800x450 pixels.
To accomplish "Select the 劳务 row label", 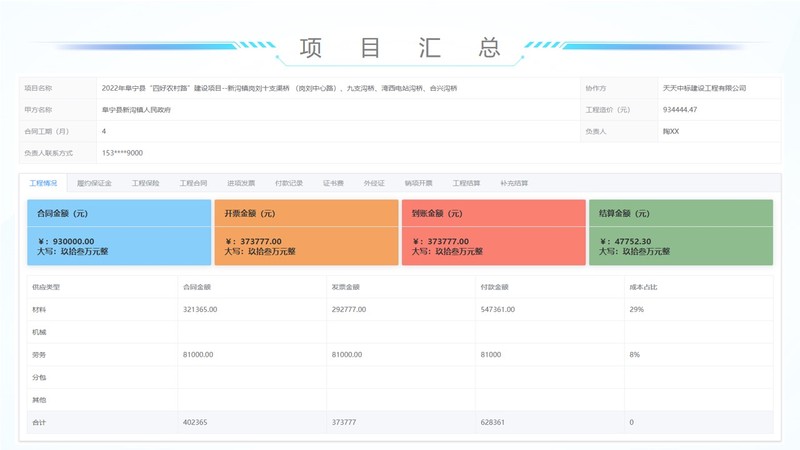I will [x=39, y=355].
